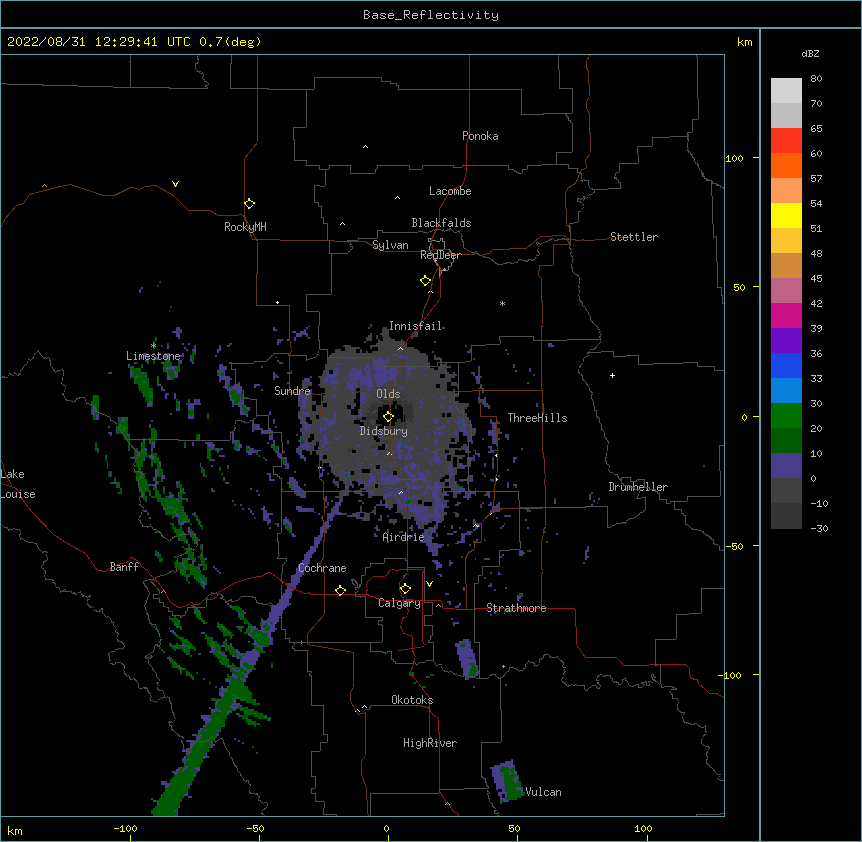This screenshot has width=862, height=842.
Task: Click the dBZ legend heading
Action: click(x=810, y=53)
